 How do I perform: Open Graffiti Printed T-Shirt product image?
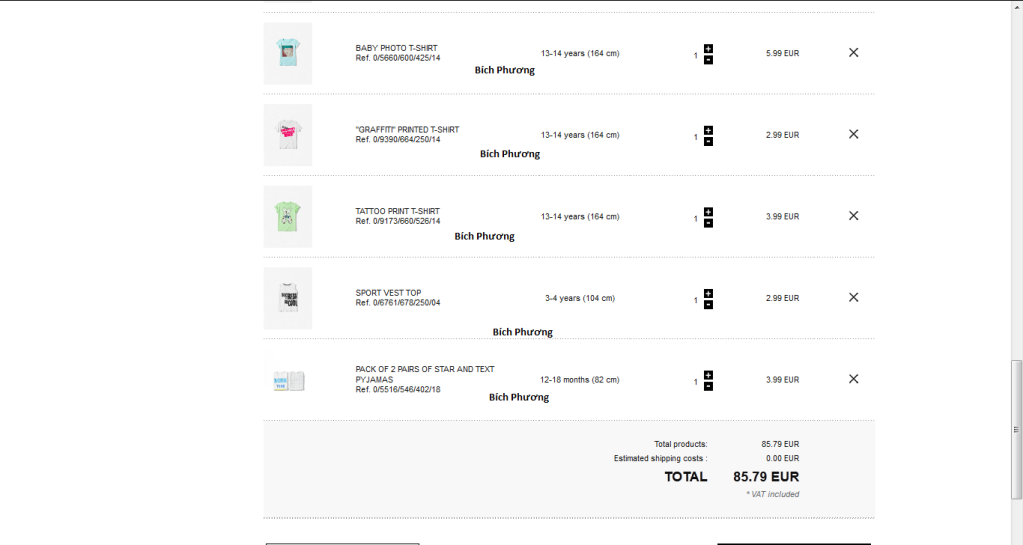(288, 134)
